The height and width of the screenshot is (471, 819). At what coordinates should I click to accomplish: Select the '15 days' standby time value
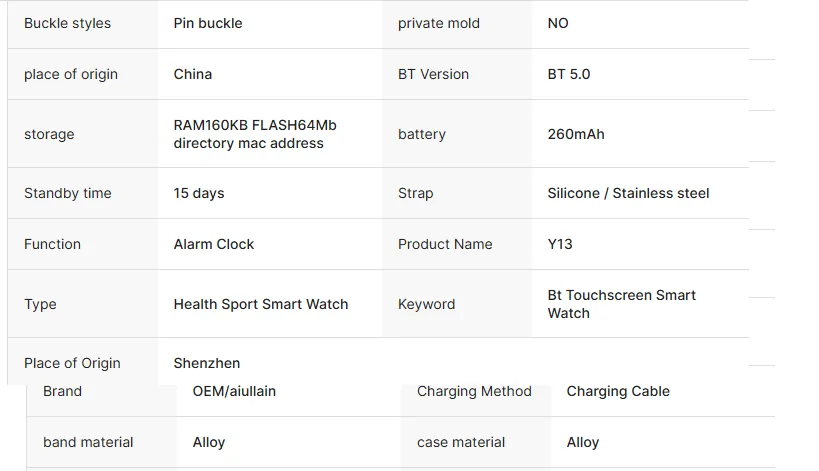coord(199,193)
